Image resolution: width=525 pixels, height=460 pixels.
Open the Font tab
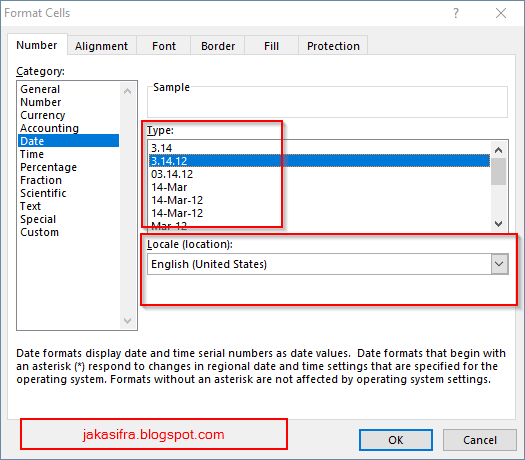(164, 46)
